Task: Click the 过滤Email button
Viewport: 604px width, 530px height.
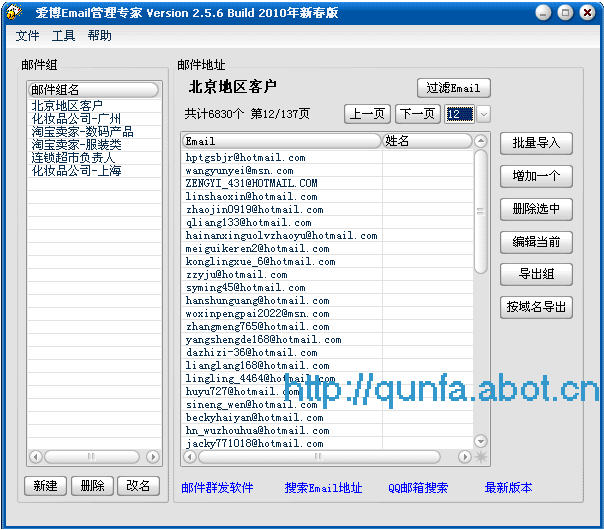Action: tap(453, 88)
